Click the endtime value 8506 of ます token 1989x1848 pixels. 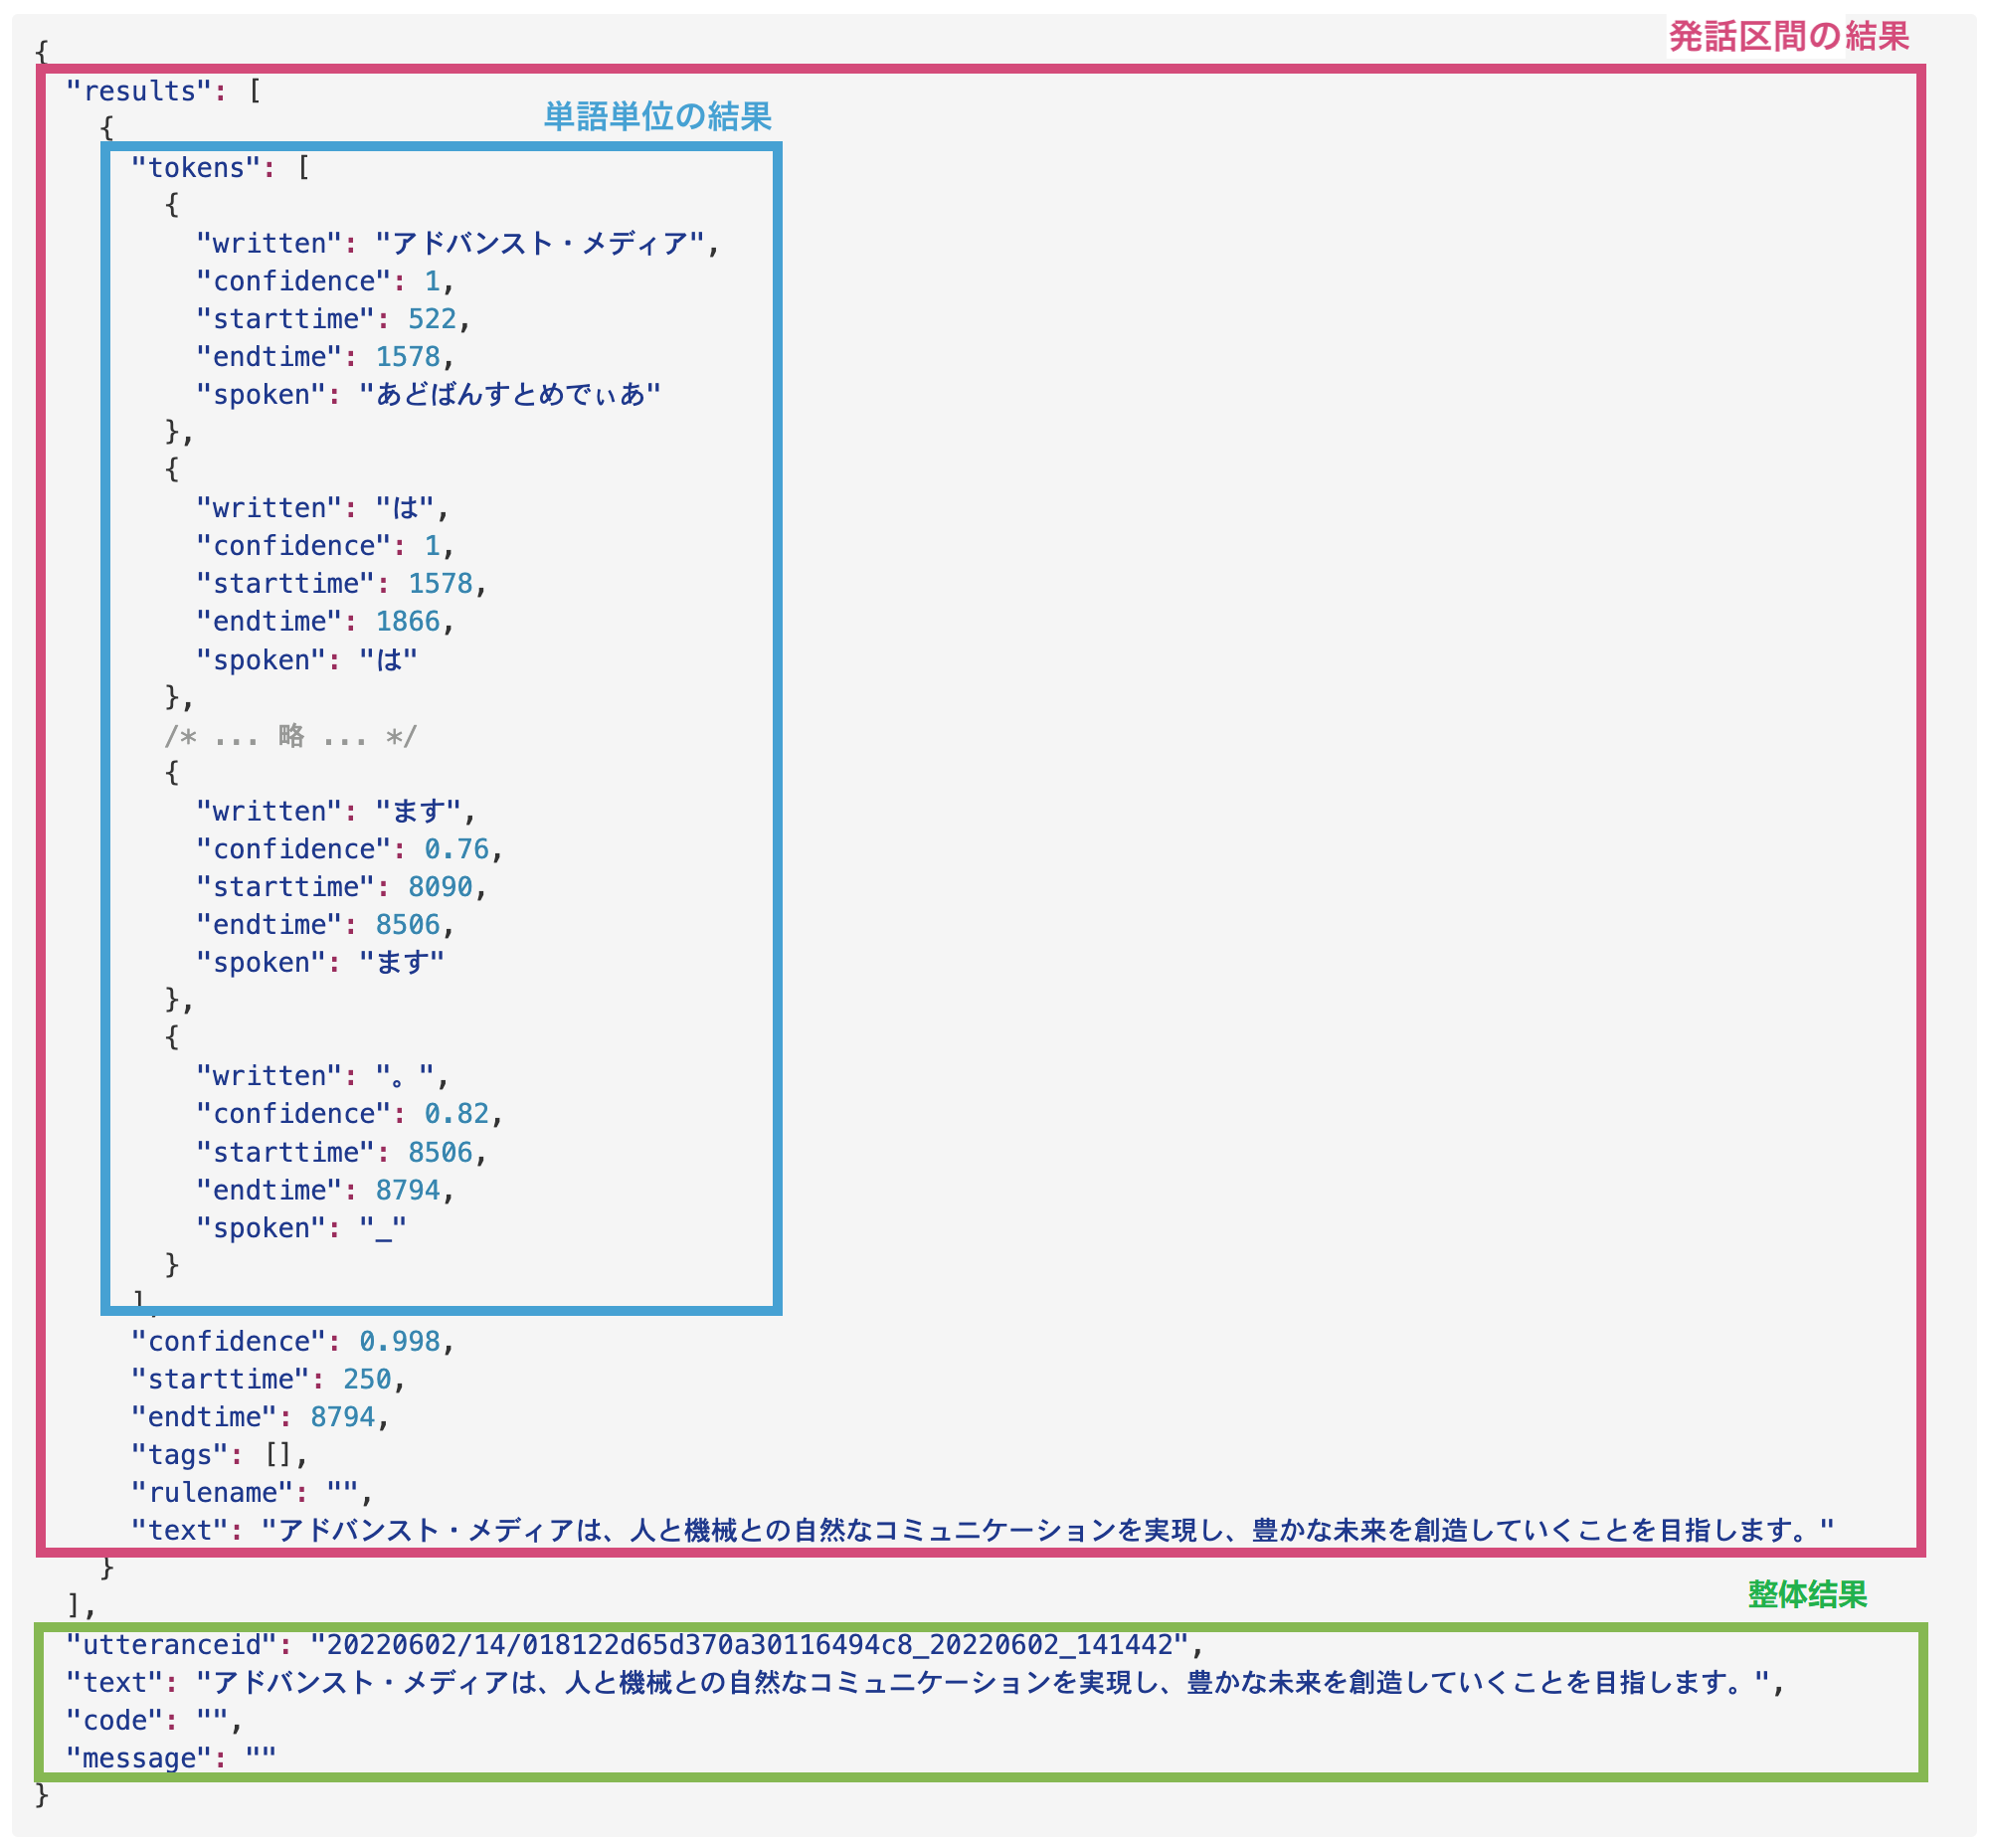(x=408, y=925)
